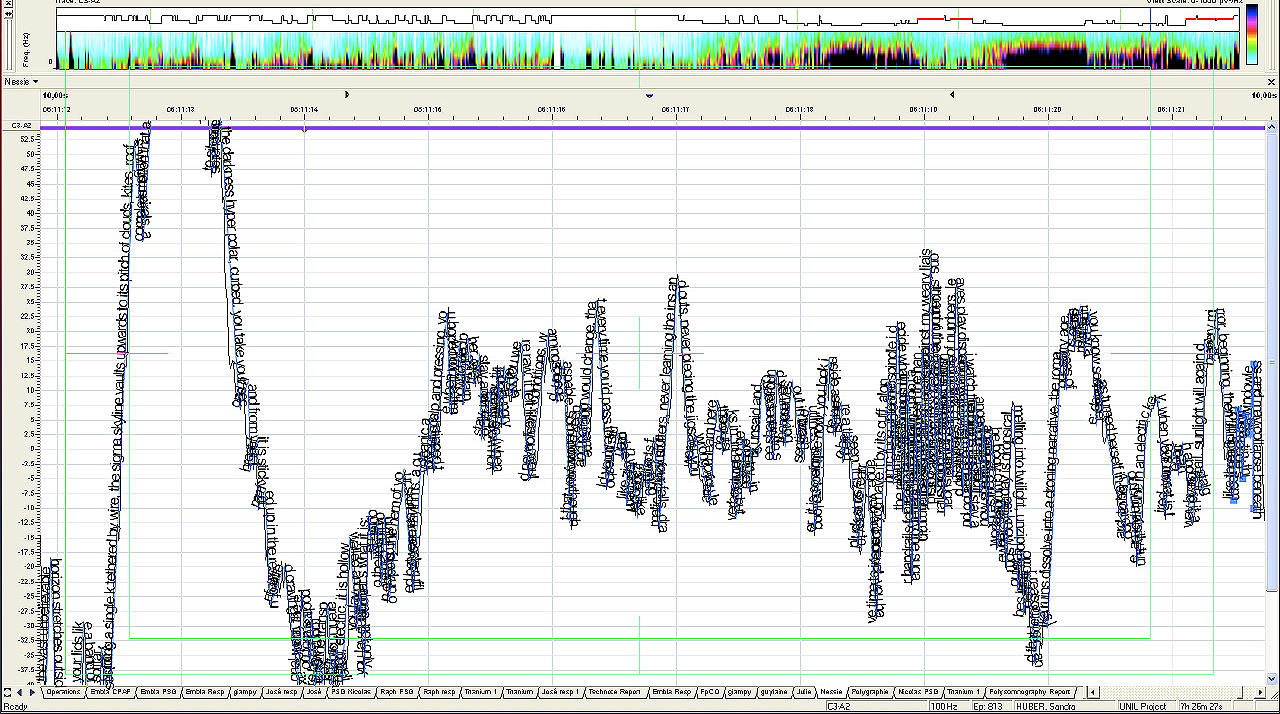The width and height of the screenshot is (1280, 714).
Task: Switch to the Operations tab
Action: pyautogui.click(x=63, y=692)
